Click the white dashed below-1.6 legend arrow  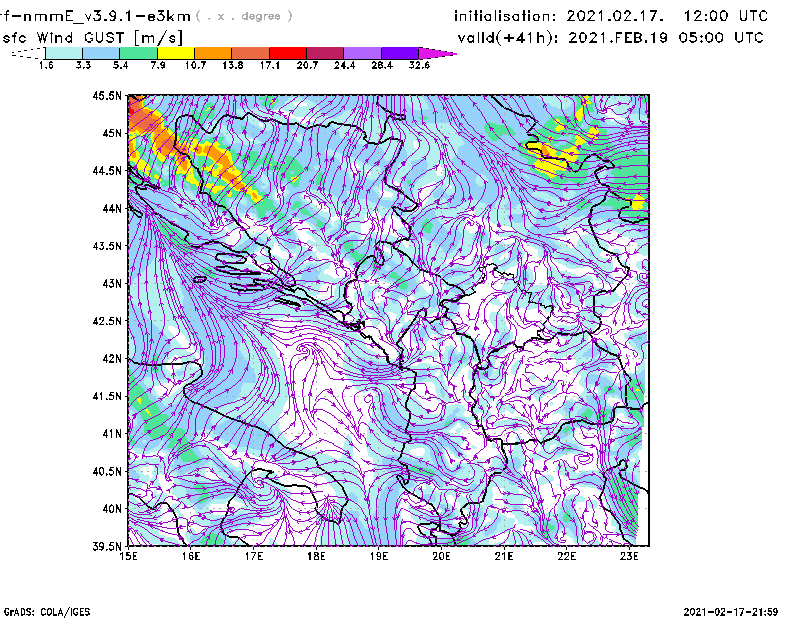28,53
